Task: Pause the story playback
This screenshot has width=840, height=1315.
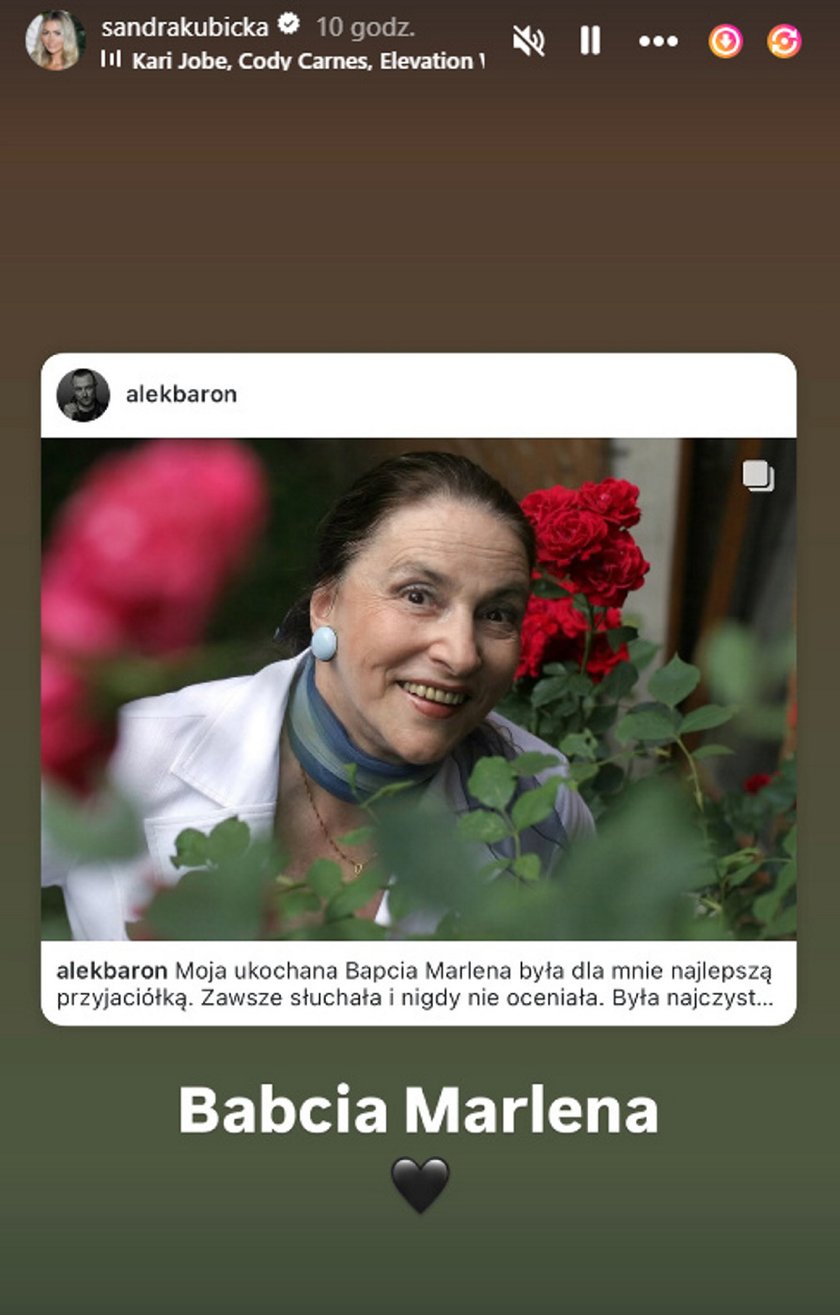Action: pos(590,41)
